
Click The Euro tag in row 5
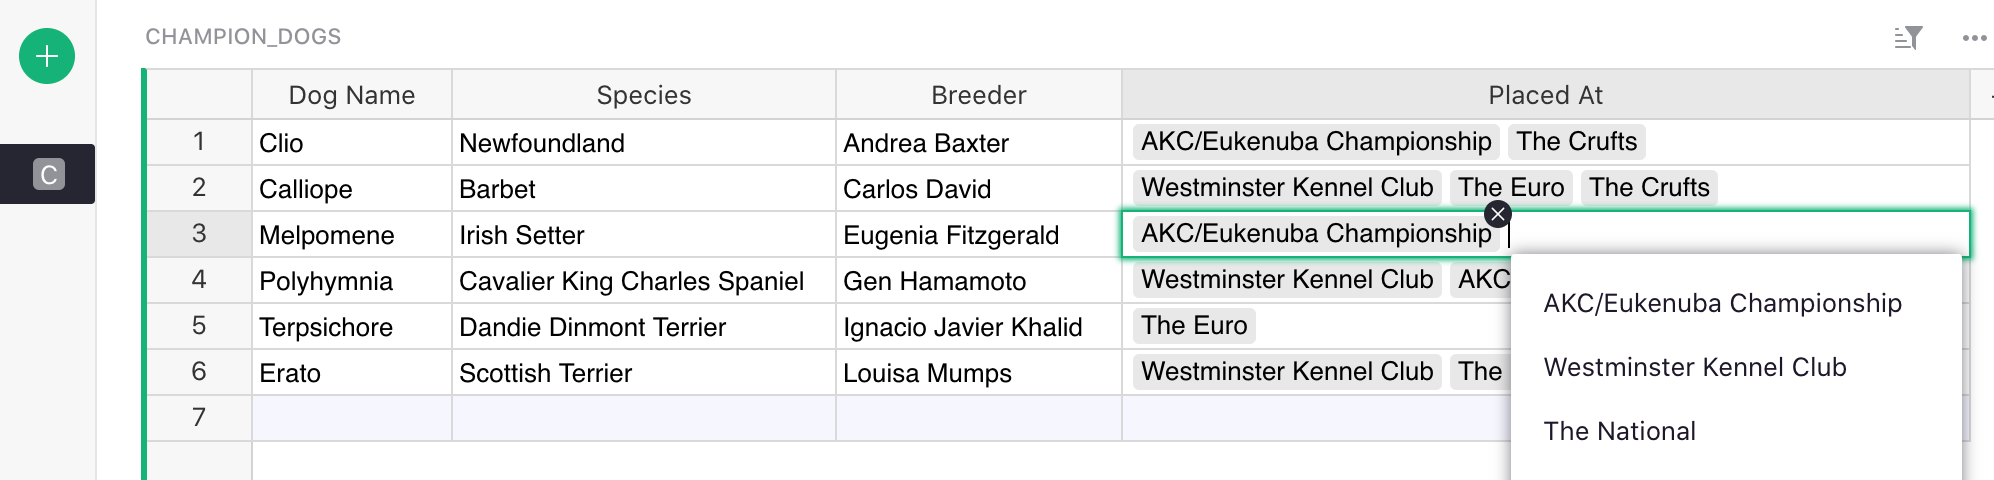1194,326
